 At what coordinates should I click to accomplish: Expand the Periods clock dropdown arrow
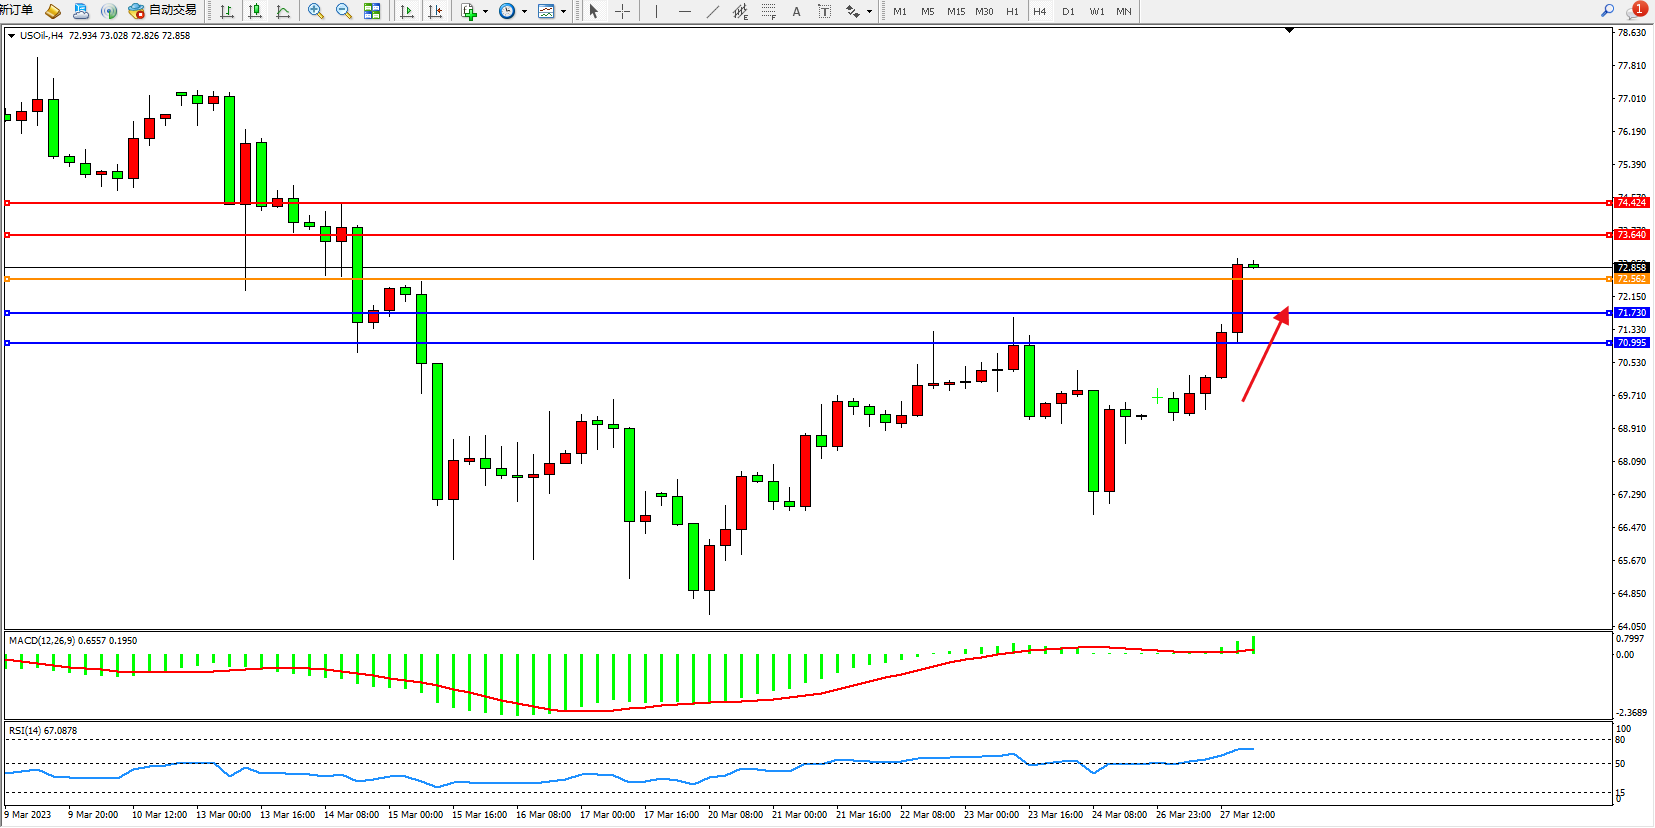coord(524,12)
